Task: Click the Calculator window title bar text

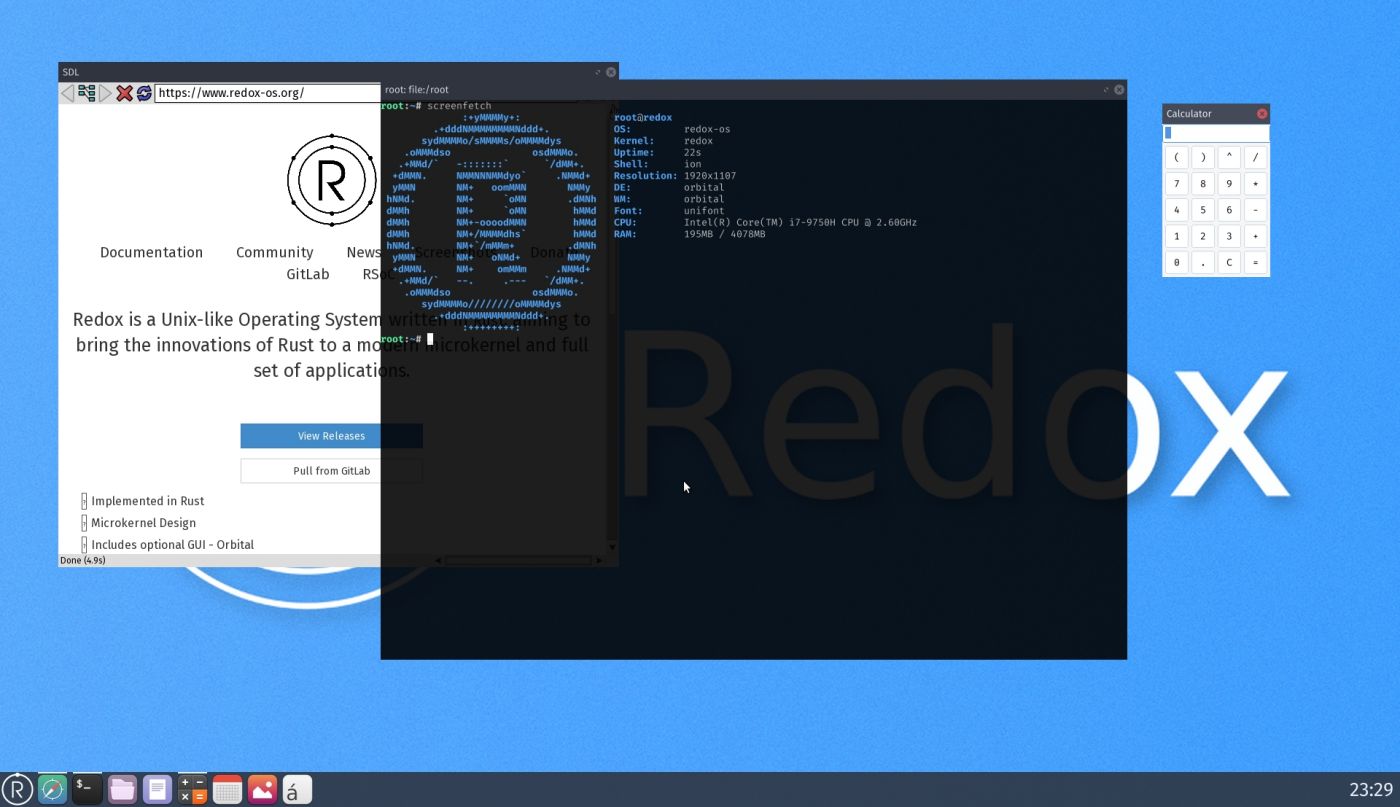Action: (1189, 114)
